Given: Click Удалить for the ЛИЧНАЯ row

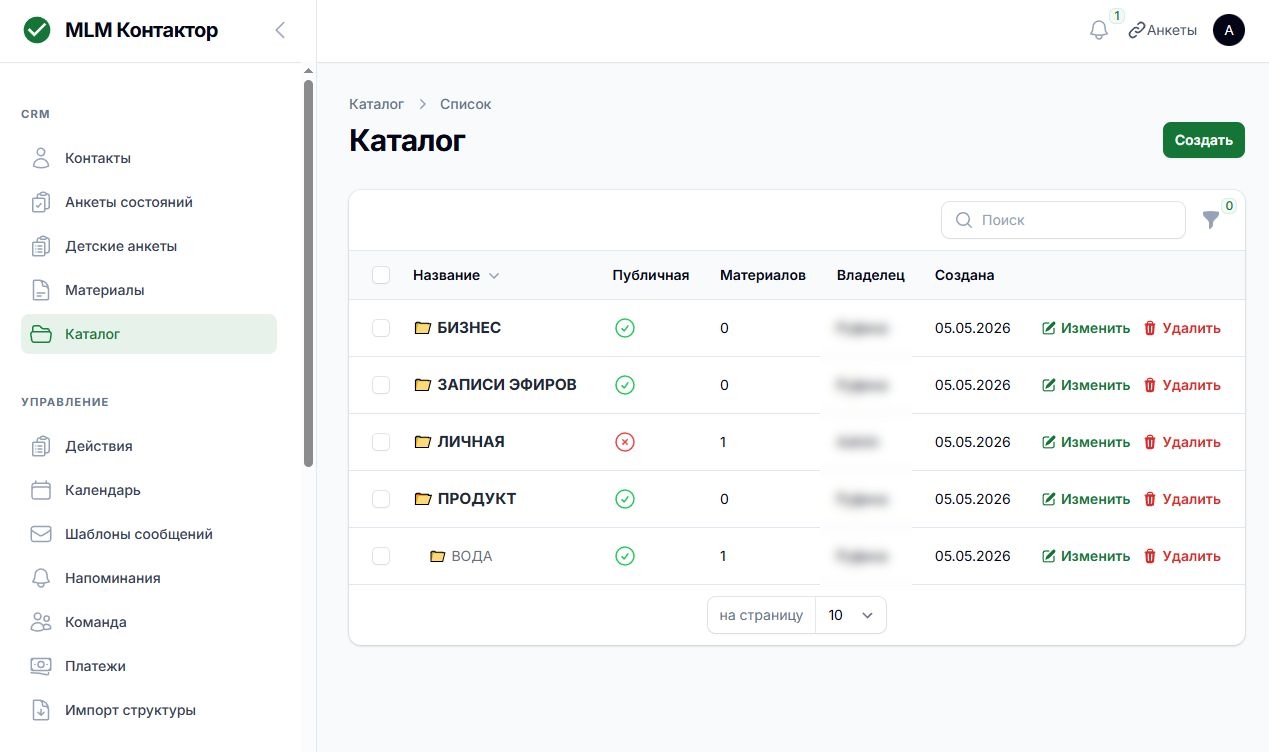Looking at the screenshot, I should (x=1182, y=442).
